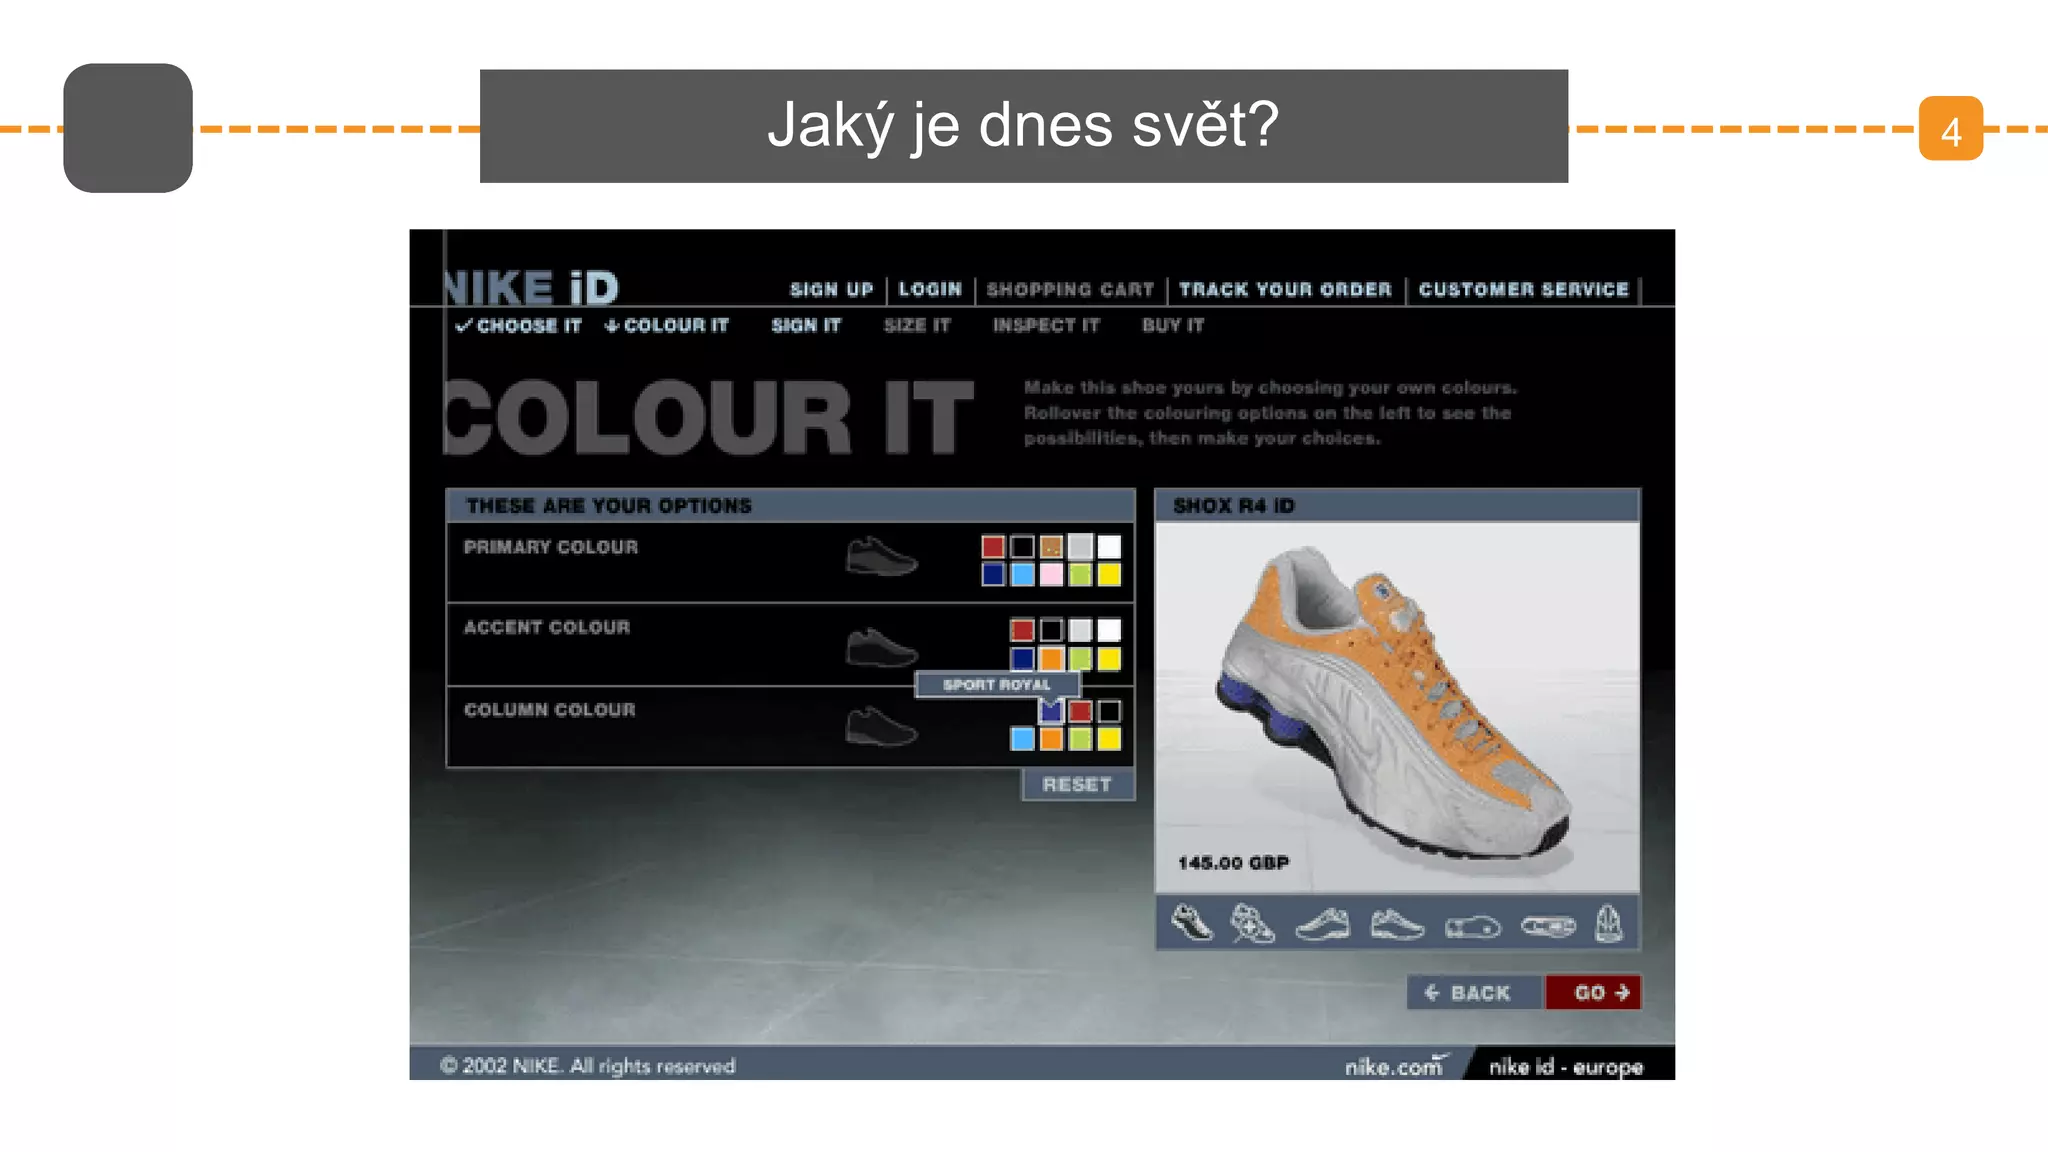Screen dimensions: 2048x1152
Task: Pick black as the primary colour
Action: (1022, 547)
